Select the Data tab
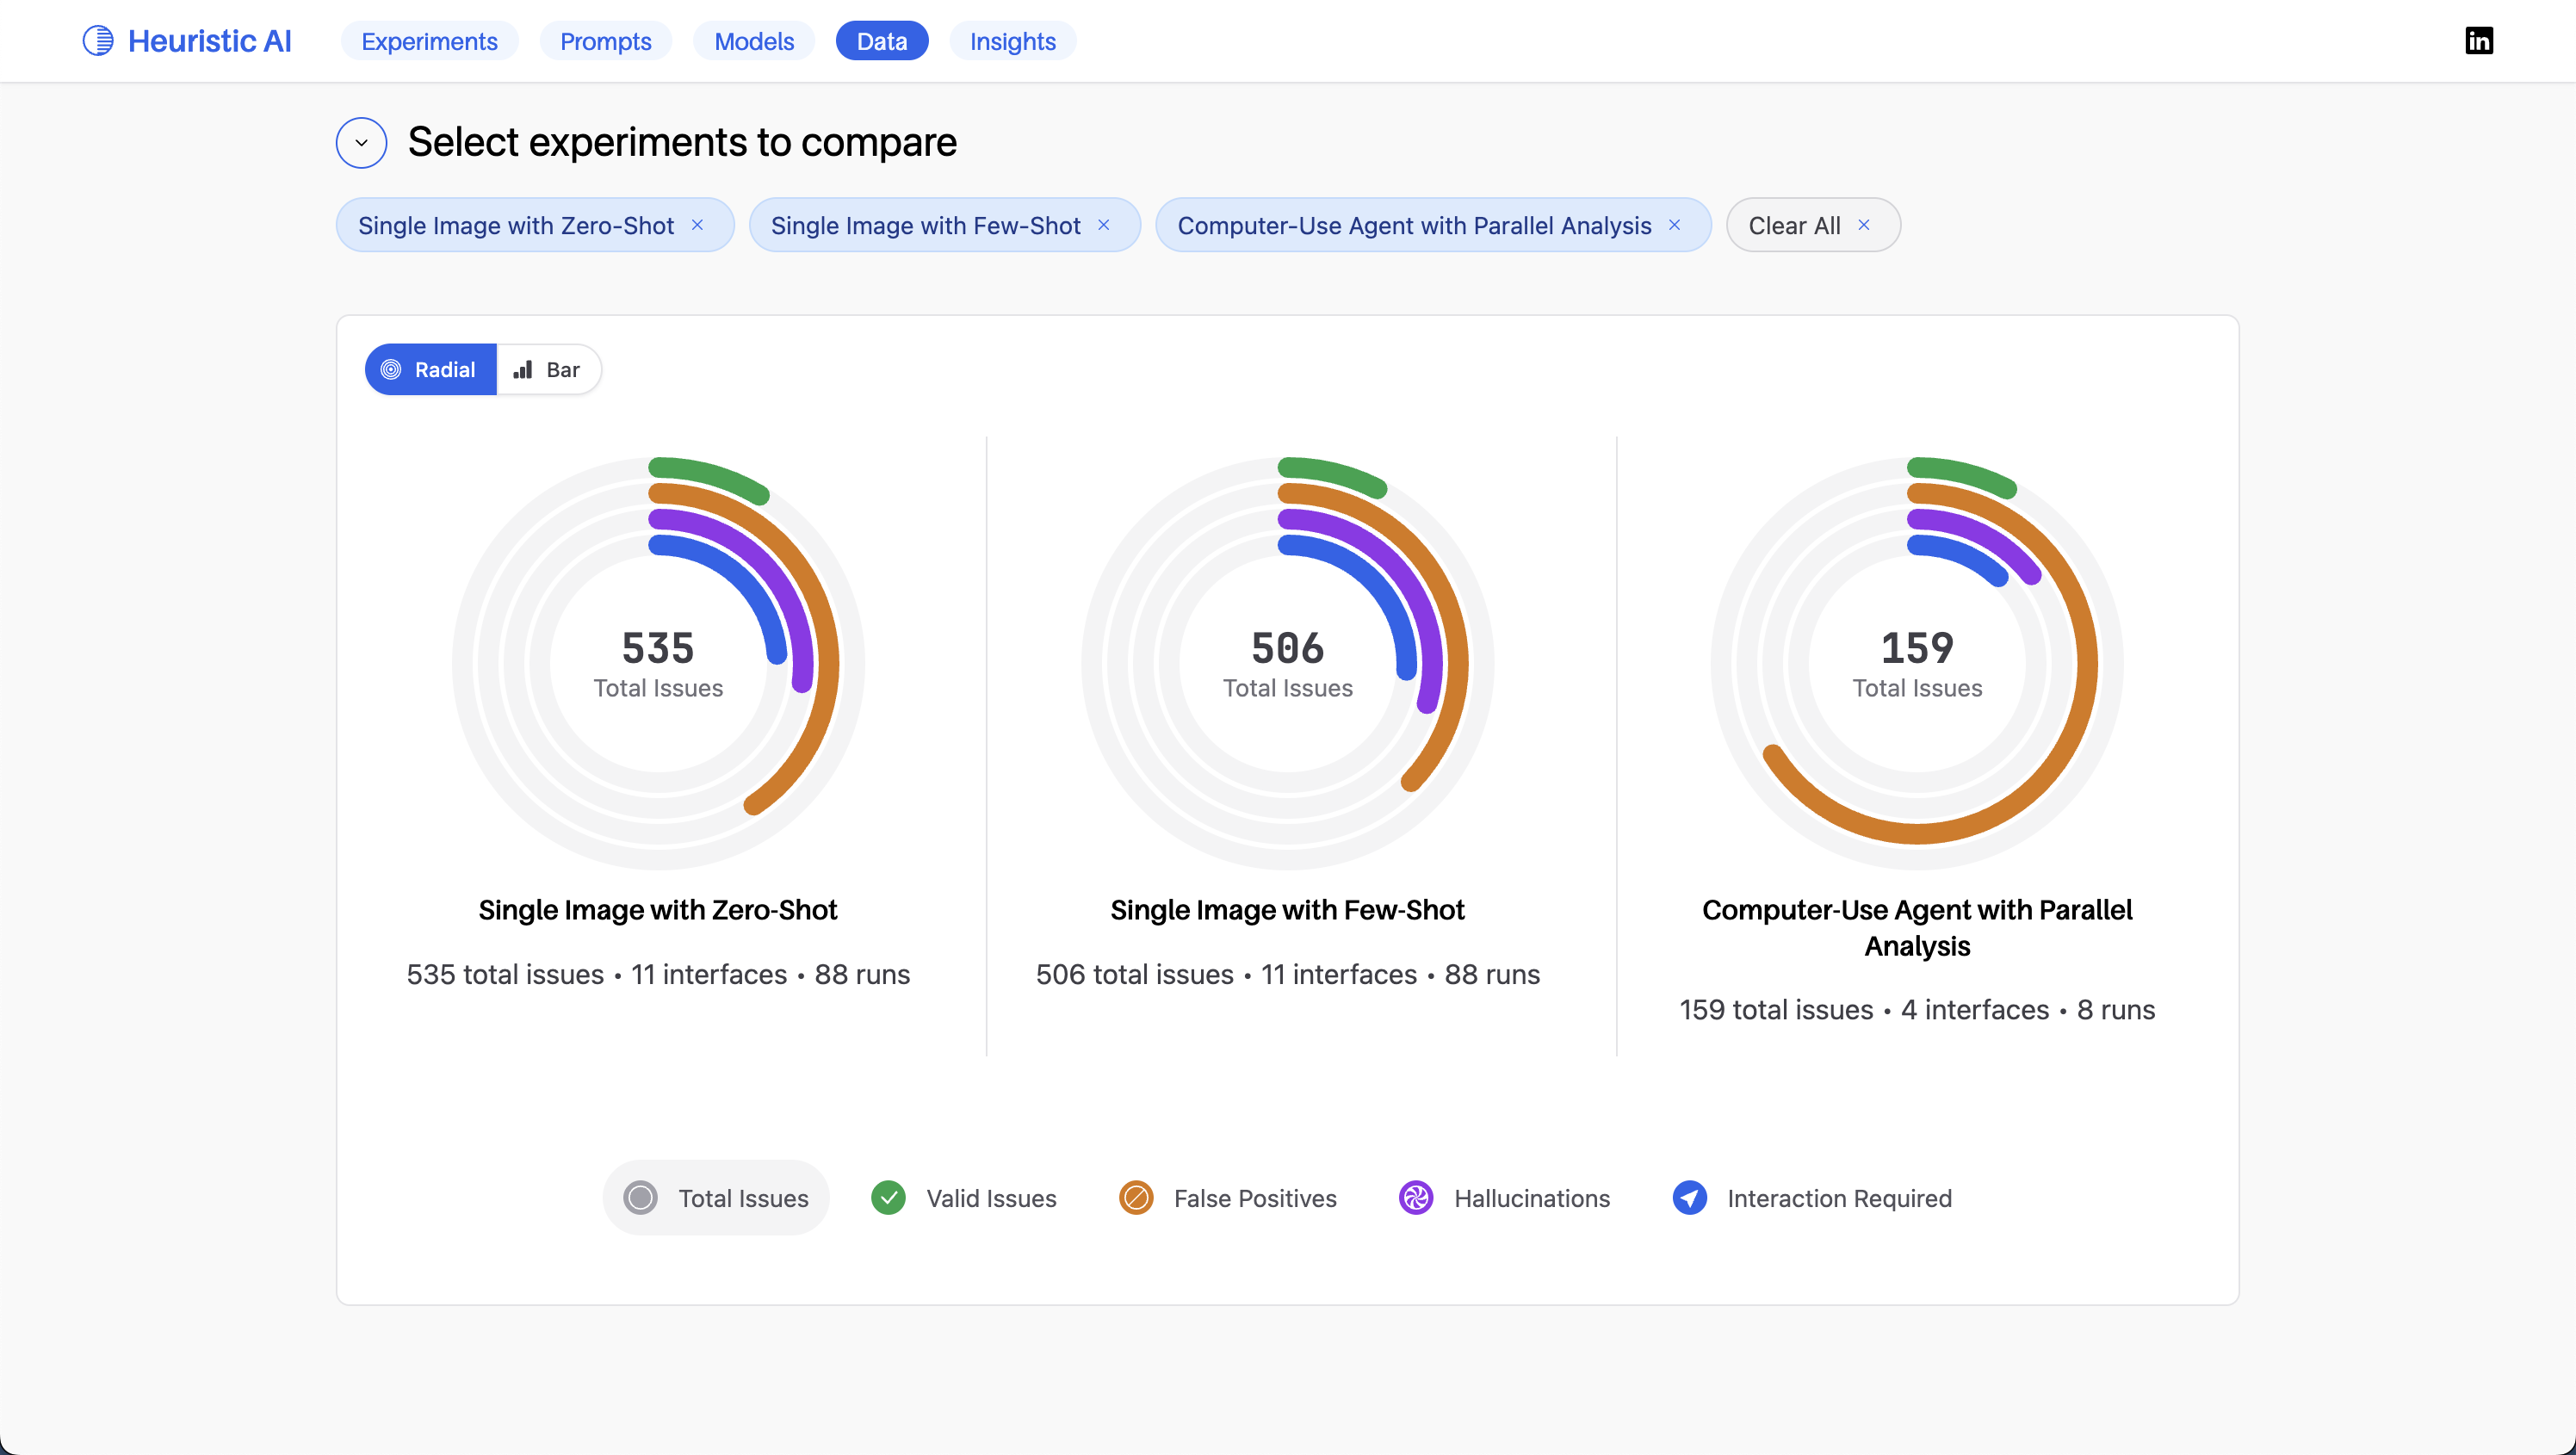 click(x=882, y=41)
